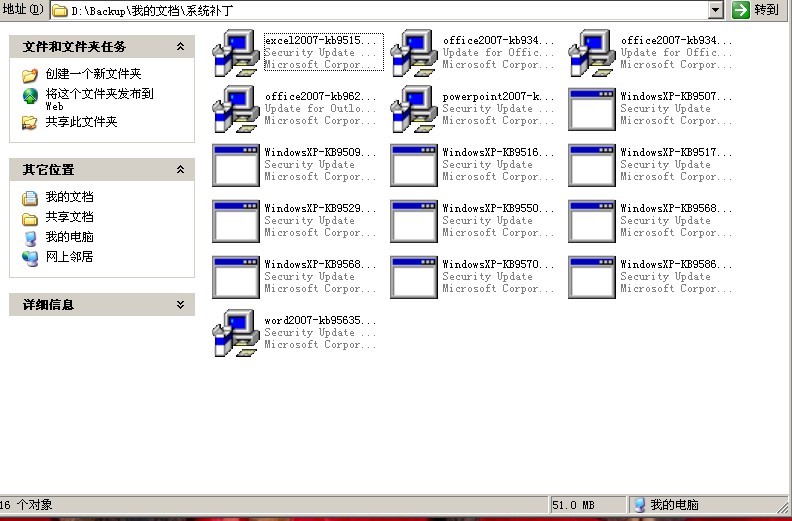This screenshot has width=792, height=521.
Task: Click the green 转到 arrow icon
Action: [x=740, y=10]
